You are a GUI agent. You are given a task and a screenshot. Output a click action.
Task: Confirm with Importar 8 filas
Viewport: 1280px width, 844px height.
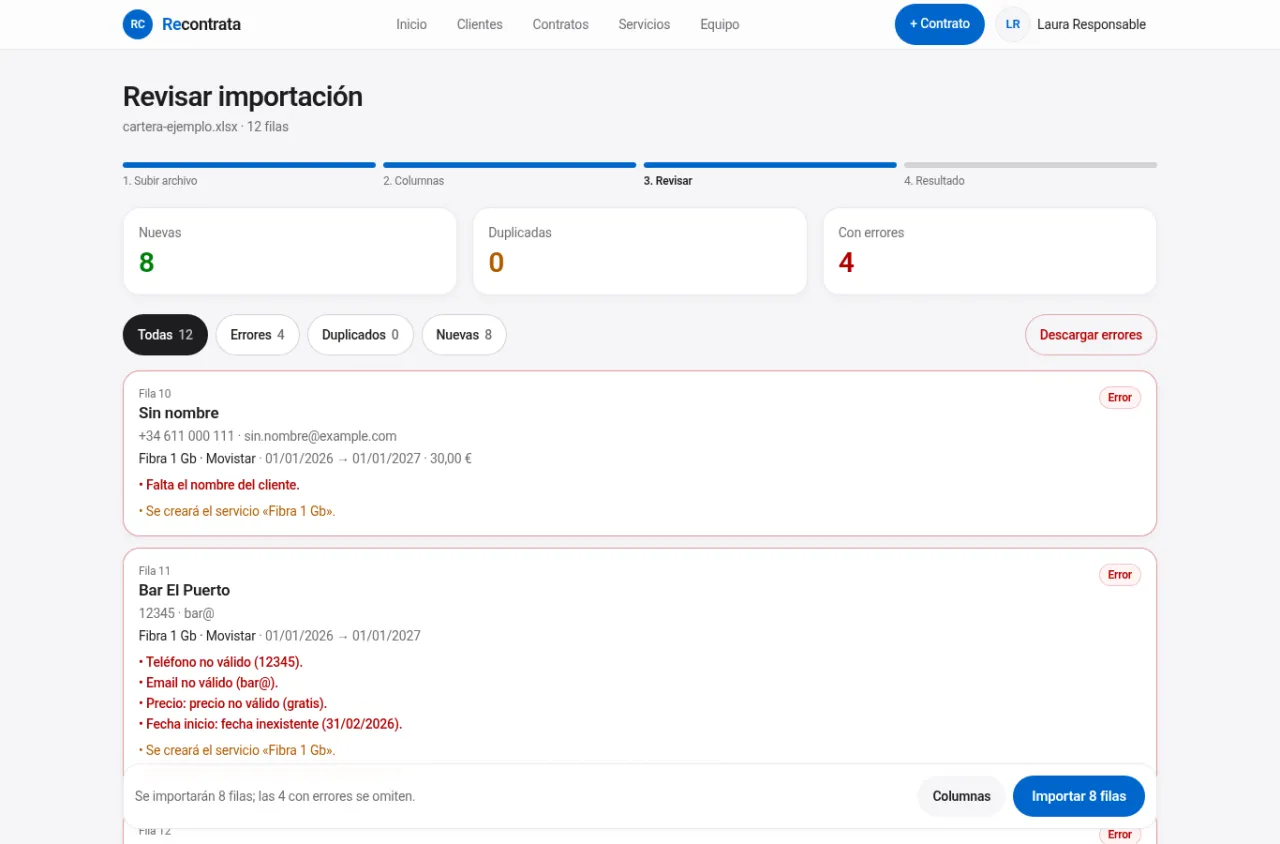click(x=1079, y=796)
